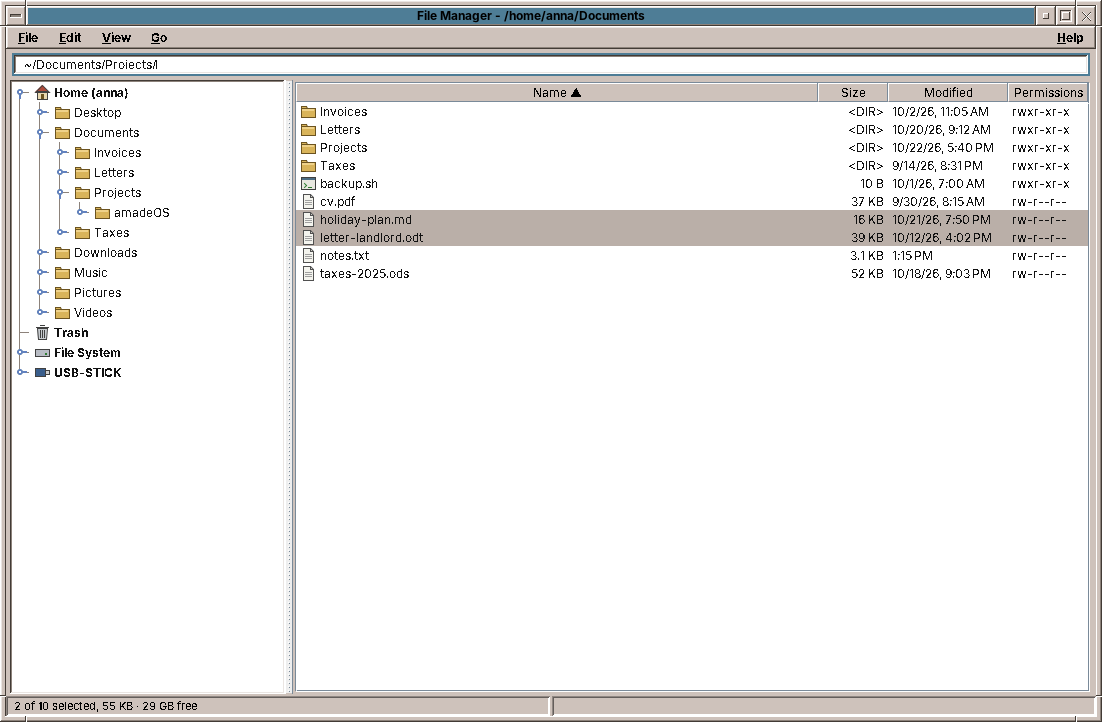Select the cv.pdf file name

pyautogui.click(x=337, y=202)
